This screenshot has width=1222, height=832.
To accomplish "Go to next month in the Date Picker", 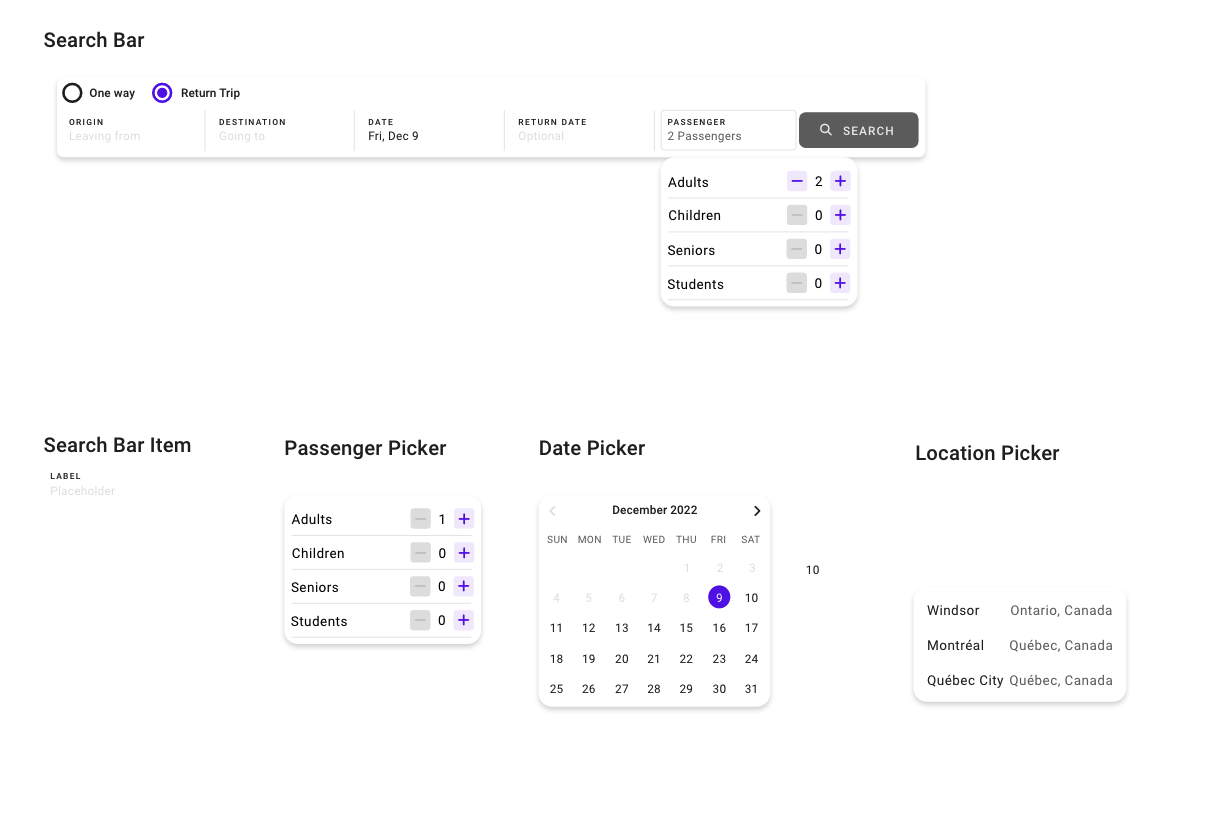I will (x=757, y=510).
